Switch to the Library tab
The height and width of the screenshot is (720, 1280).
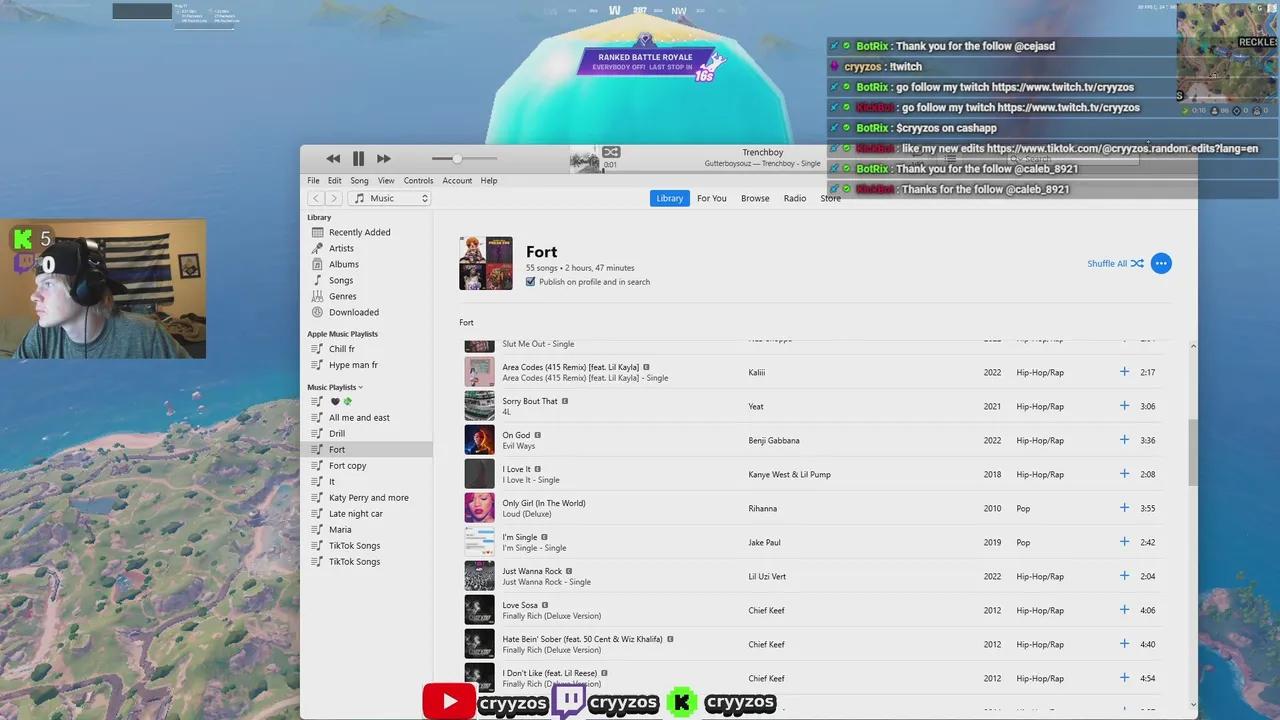coord(669,198)
